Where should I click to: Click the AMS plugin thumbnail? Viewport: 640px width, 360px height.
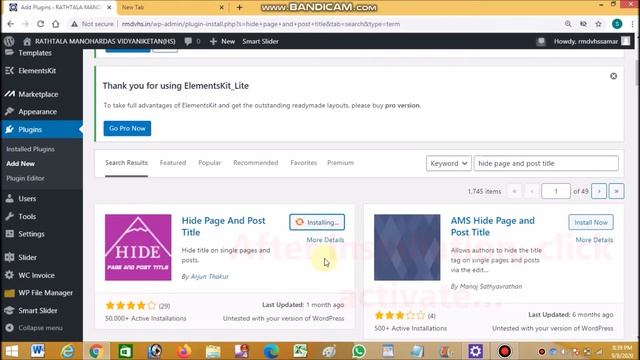pyautogui.click(x=407, y=247)
